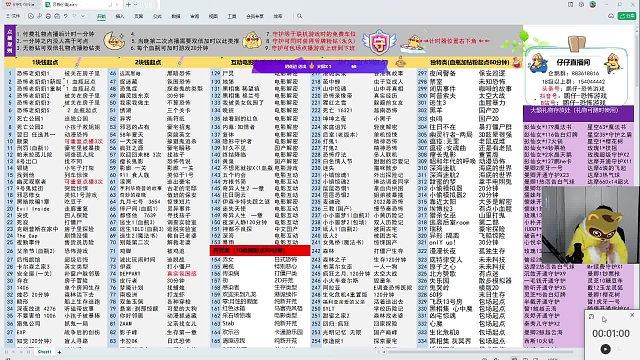Click the window layout icon near avatar
This screenshot has height=360, width=640.
tap(570, 4)
